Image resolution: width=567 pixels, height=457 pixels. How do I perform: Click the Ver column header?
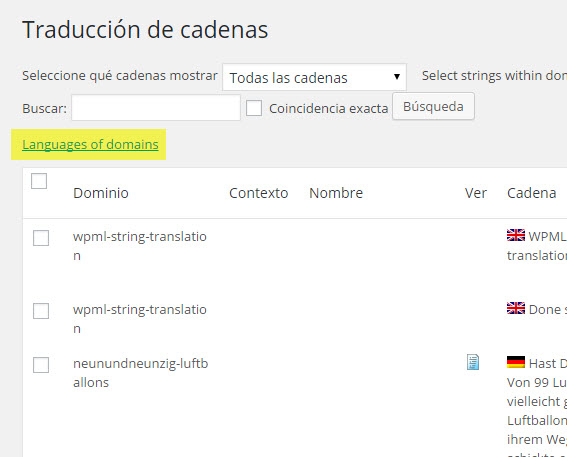(x=476, y=193)
